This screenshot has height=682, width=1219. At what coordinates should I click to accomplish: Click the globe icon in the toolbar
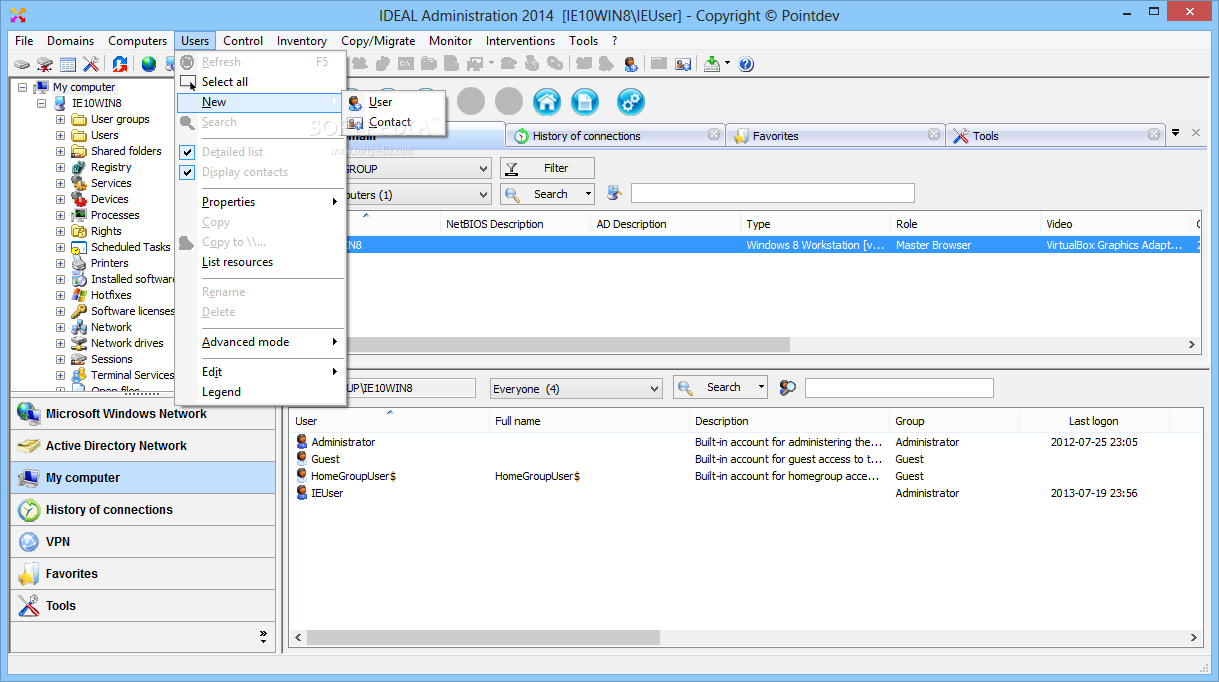(149, 64)
